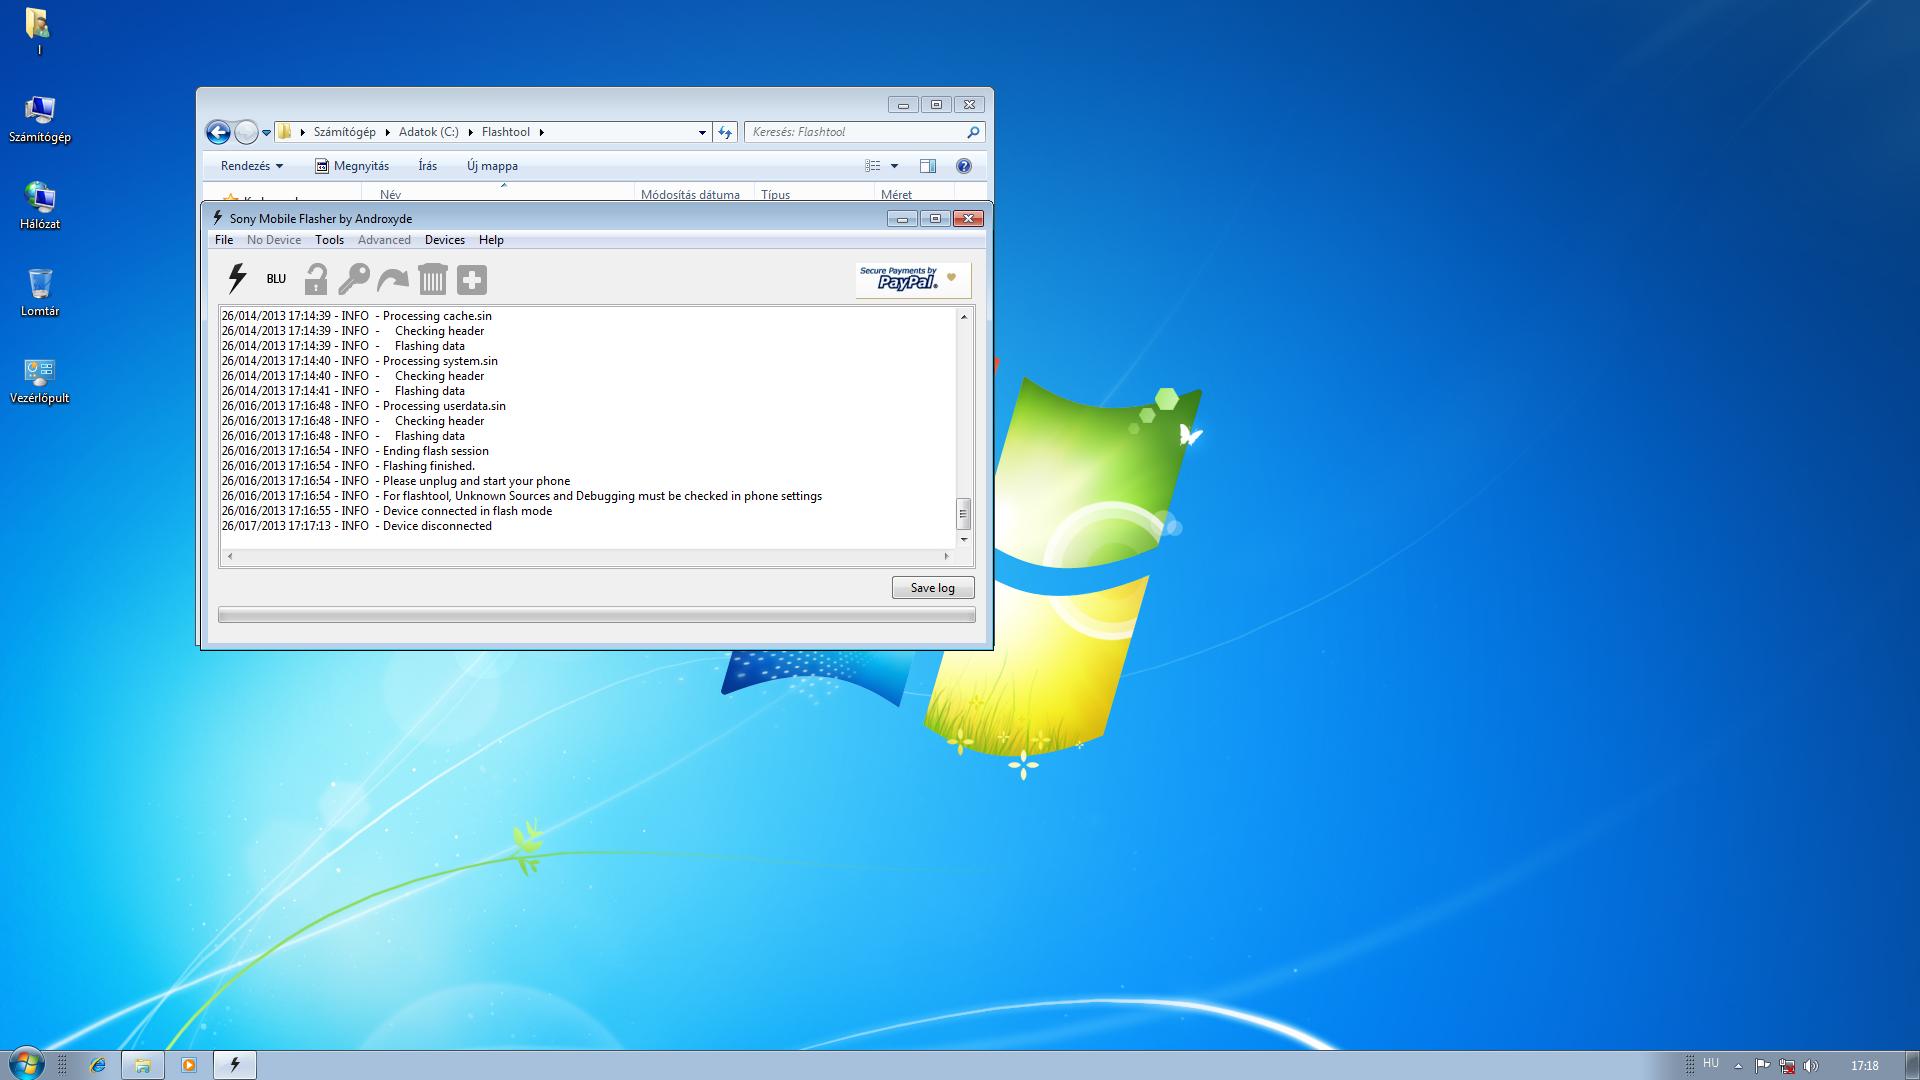Click the Explorer help icon
Image resolution: width=1920 pixels, height=1080 pixels.
click(x=964, y=166)
